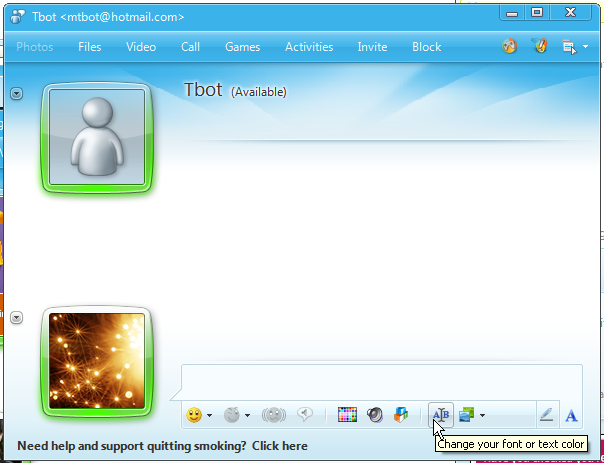Select Activities in the top menu
Viewport: 604px width, 463px height.
pos(309,47)
